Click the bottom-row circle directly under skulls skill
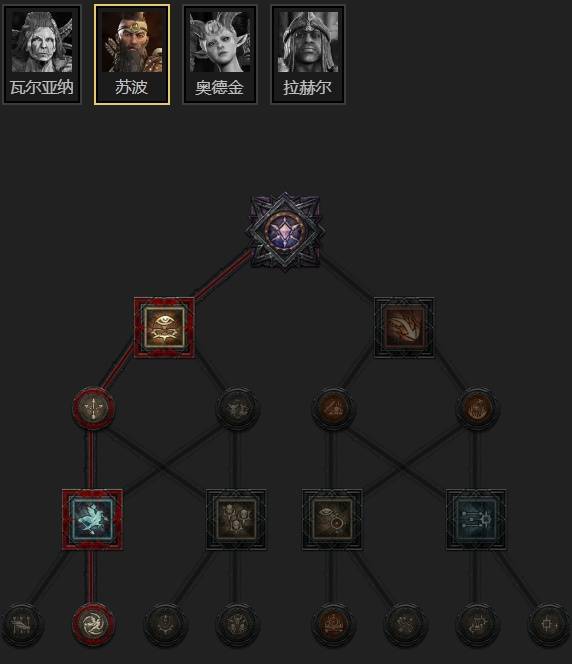Screen dimensions: 572x664 pos(237,624)
